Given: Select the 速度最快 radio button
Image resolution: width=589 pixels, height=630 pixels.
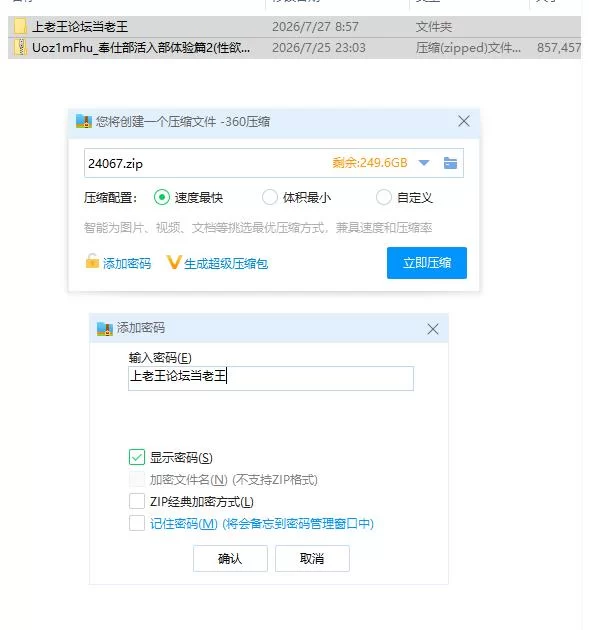Looking at the screenshot, I should (162, 197).
